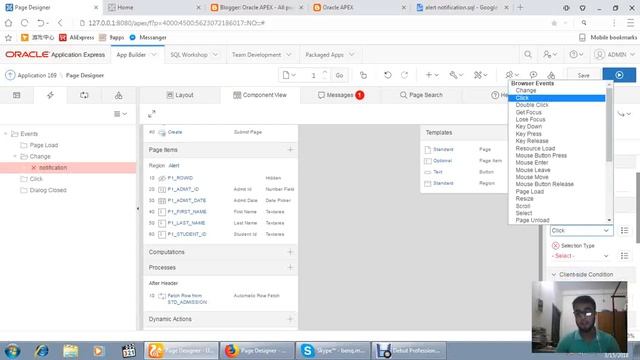Open Skype from the taskbar
Screen dimensions: 640x360
tap(333, 351)
